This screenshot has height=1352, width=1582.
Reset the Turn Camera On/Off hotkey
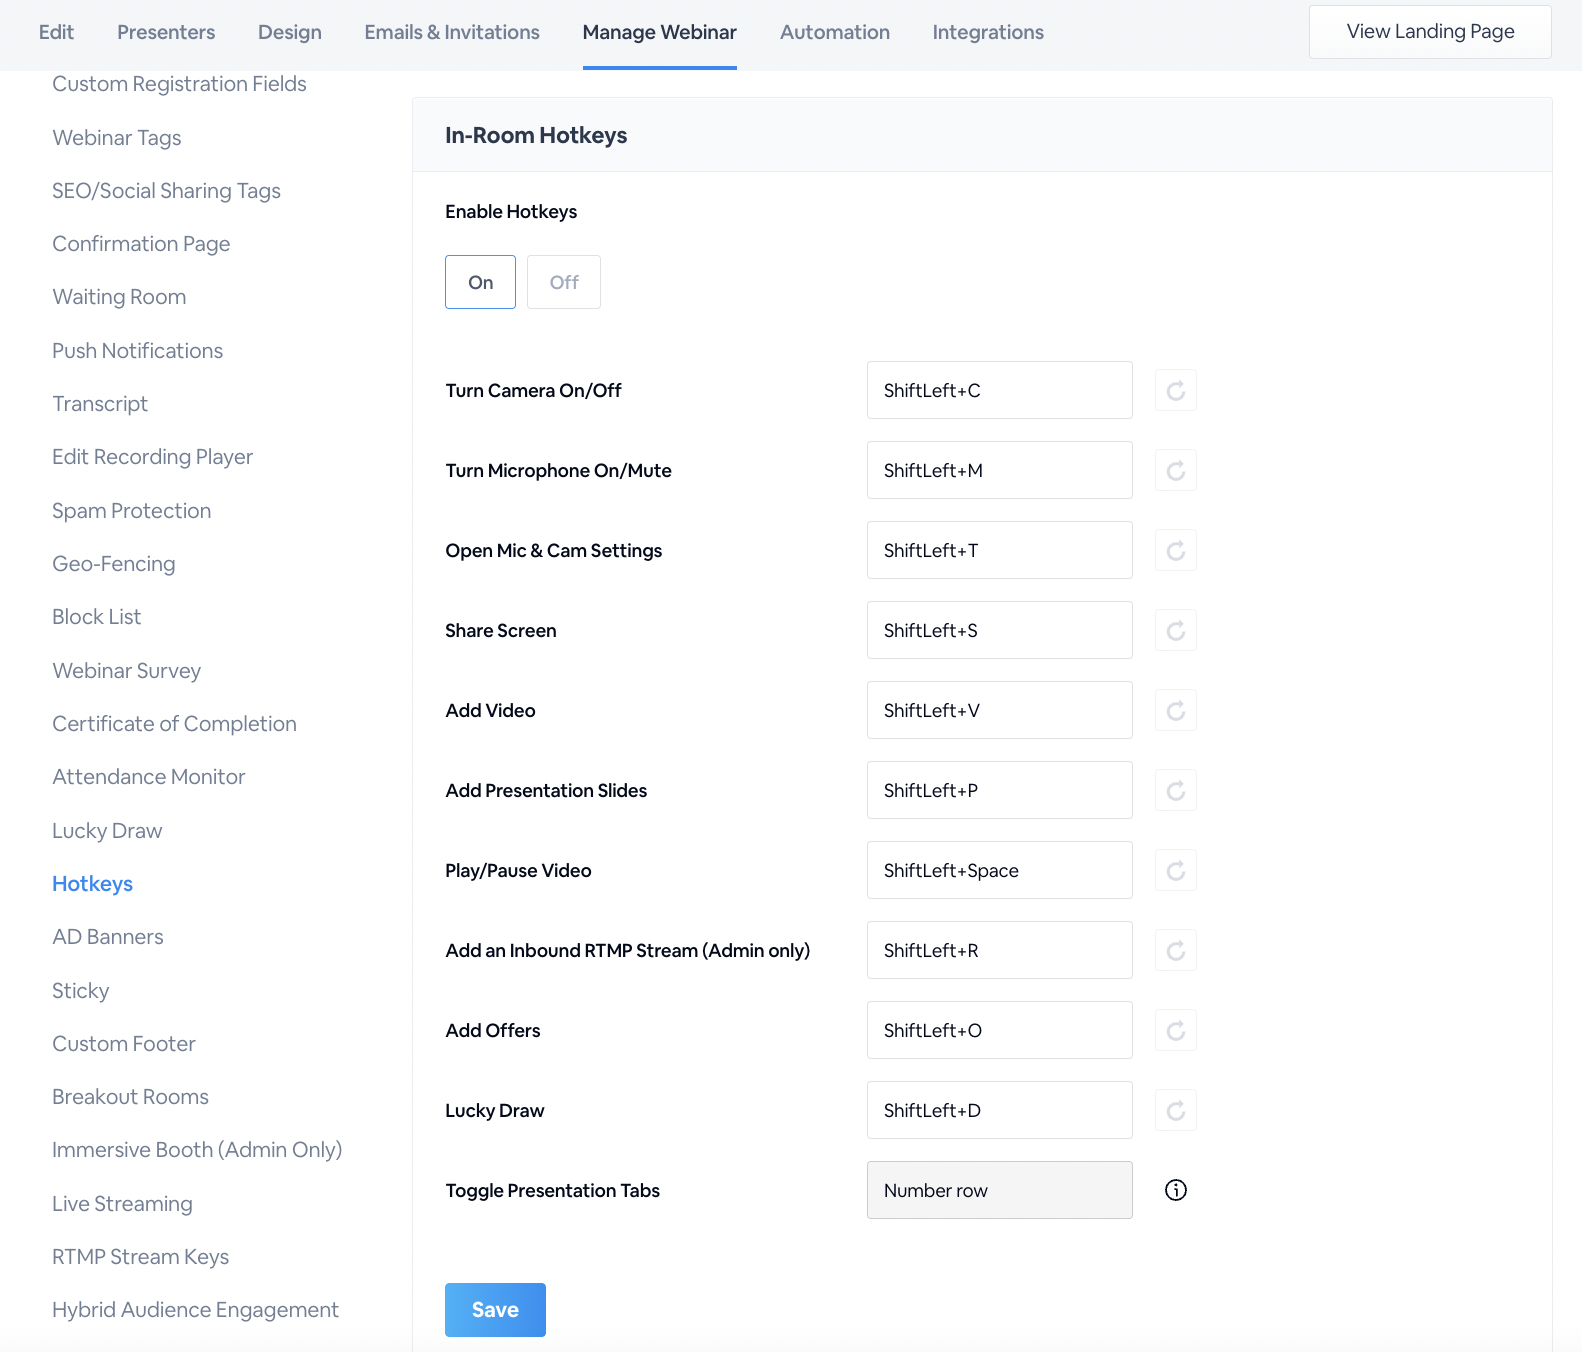click(x=1176, y=390)
